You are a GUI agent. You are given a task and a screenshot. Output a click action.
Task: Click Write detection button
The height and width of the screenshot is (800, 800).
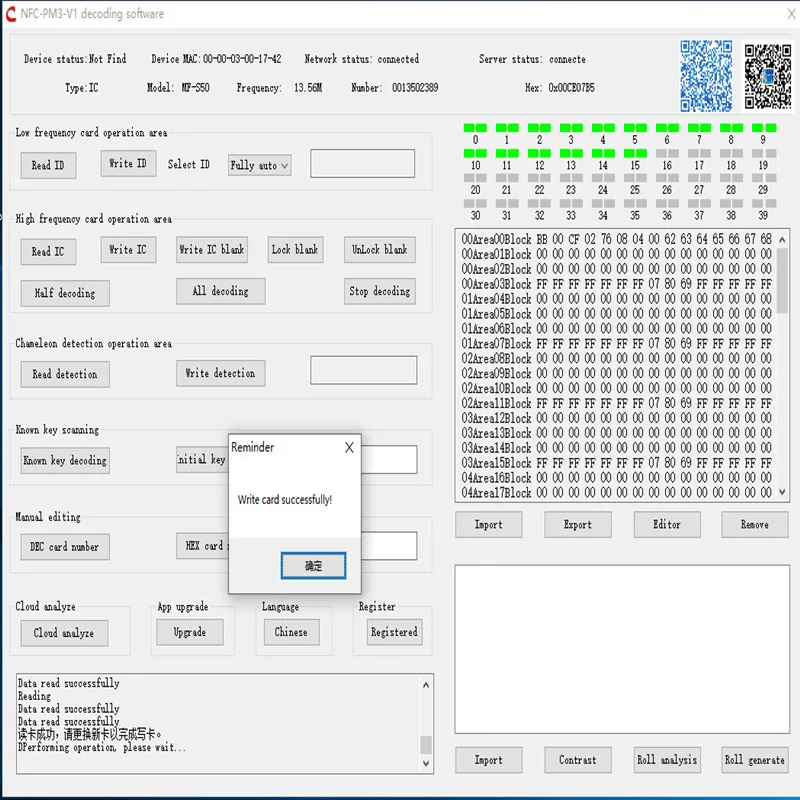220,373
